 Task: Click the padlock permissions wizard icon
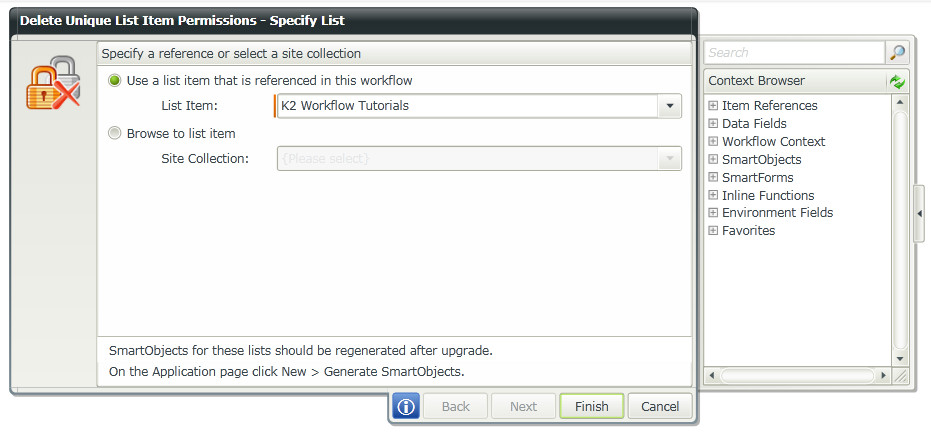coord(53,82)
